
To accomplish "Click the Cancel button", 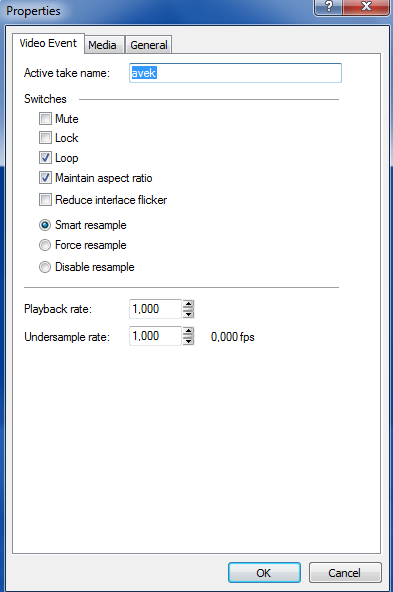I will coord(345,573).
